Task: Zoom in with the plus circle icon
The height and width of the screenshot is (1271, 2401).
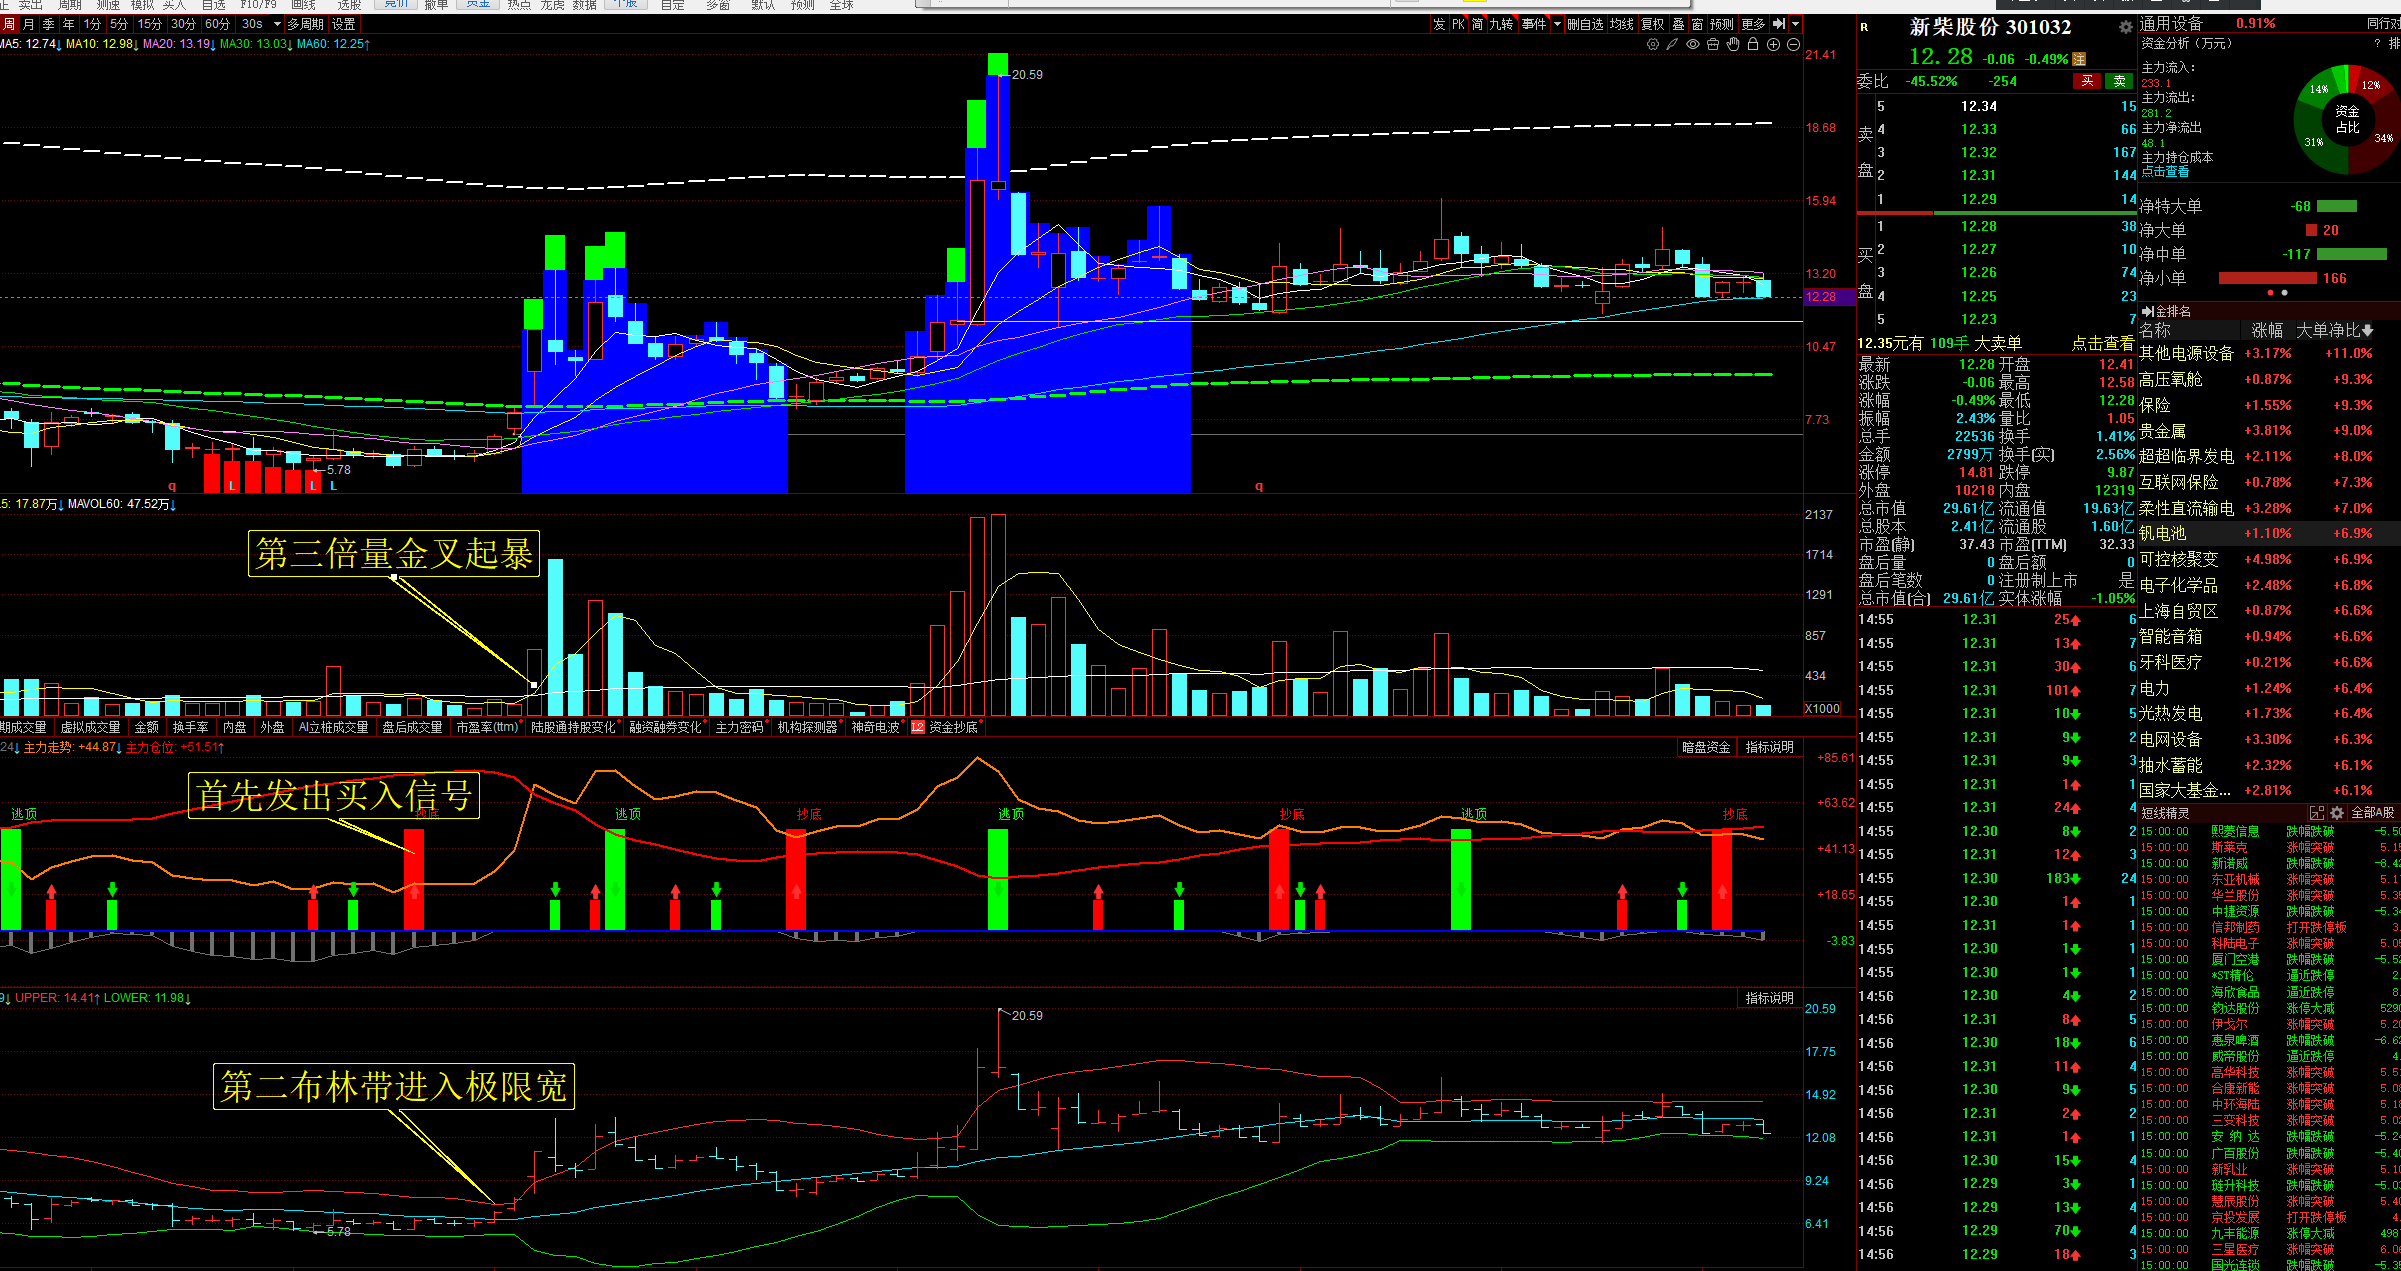Action: (1773, 44)
